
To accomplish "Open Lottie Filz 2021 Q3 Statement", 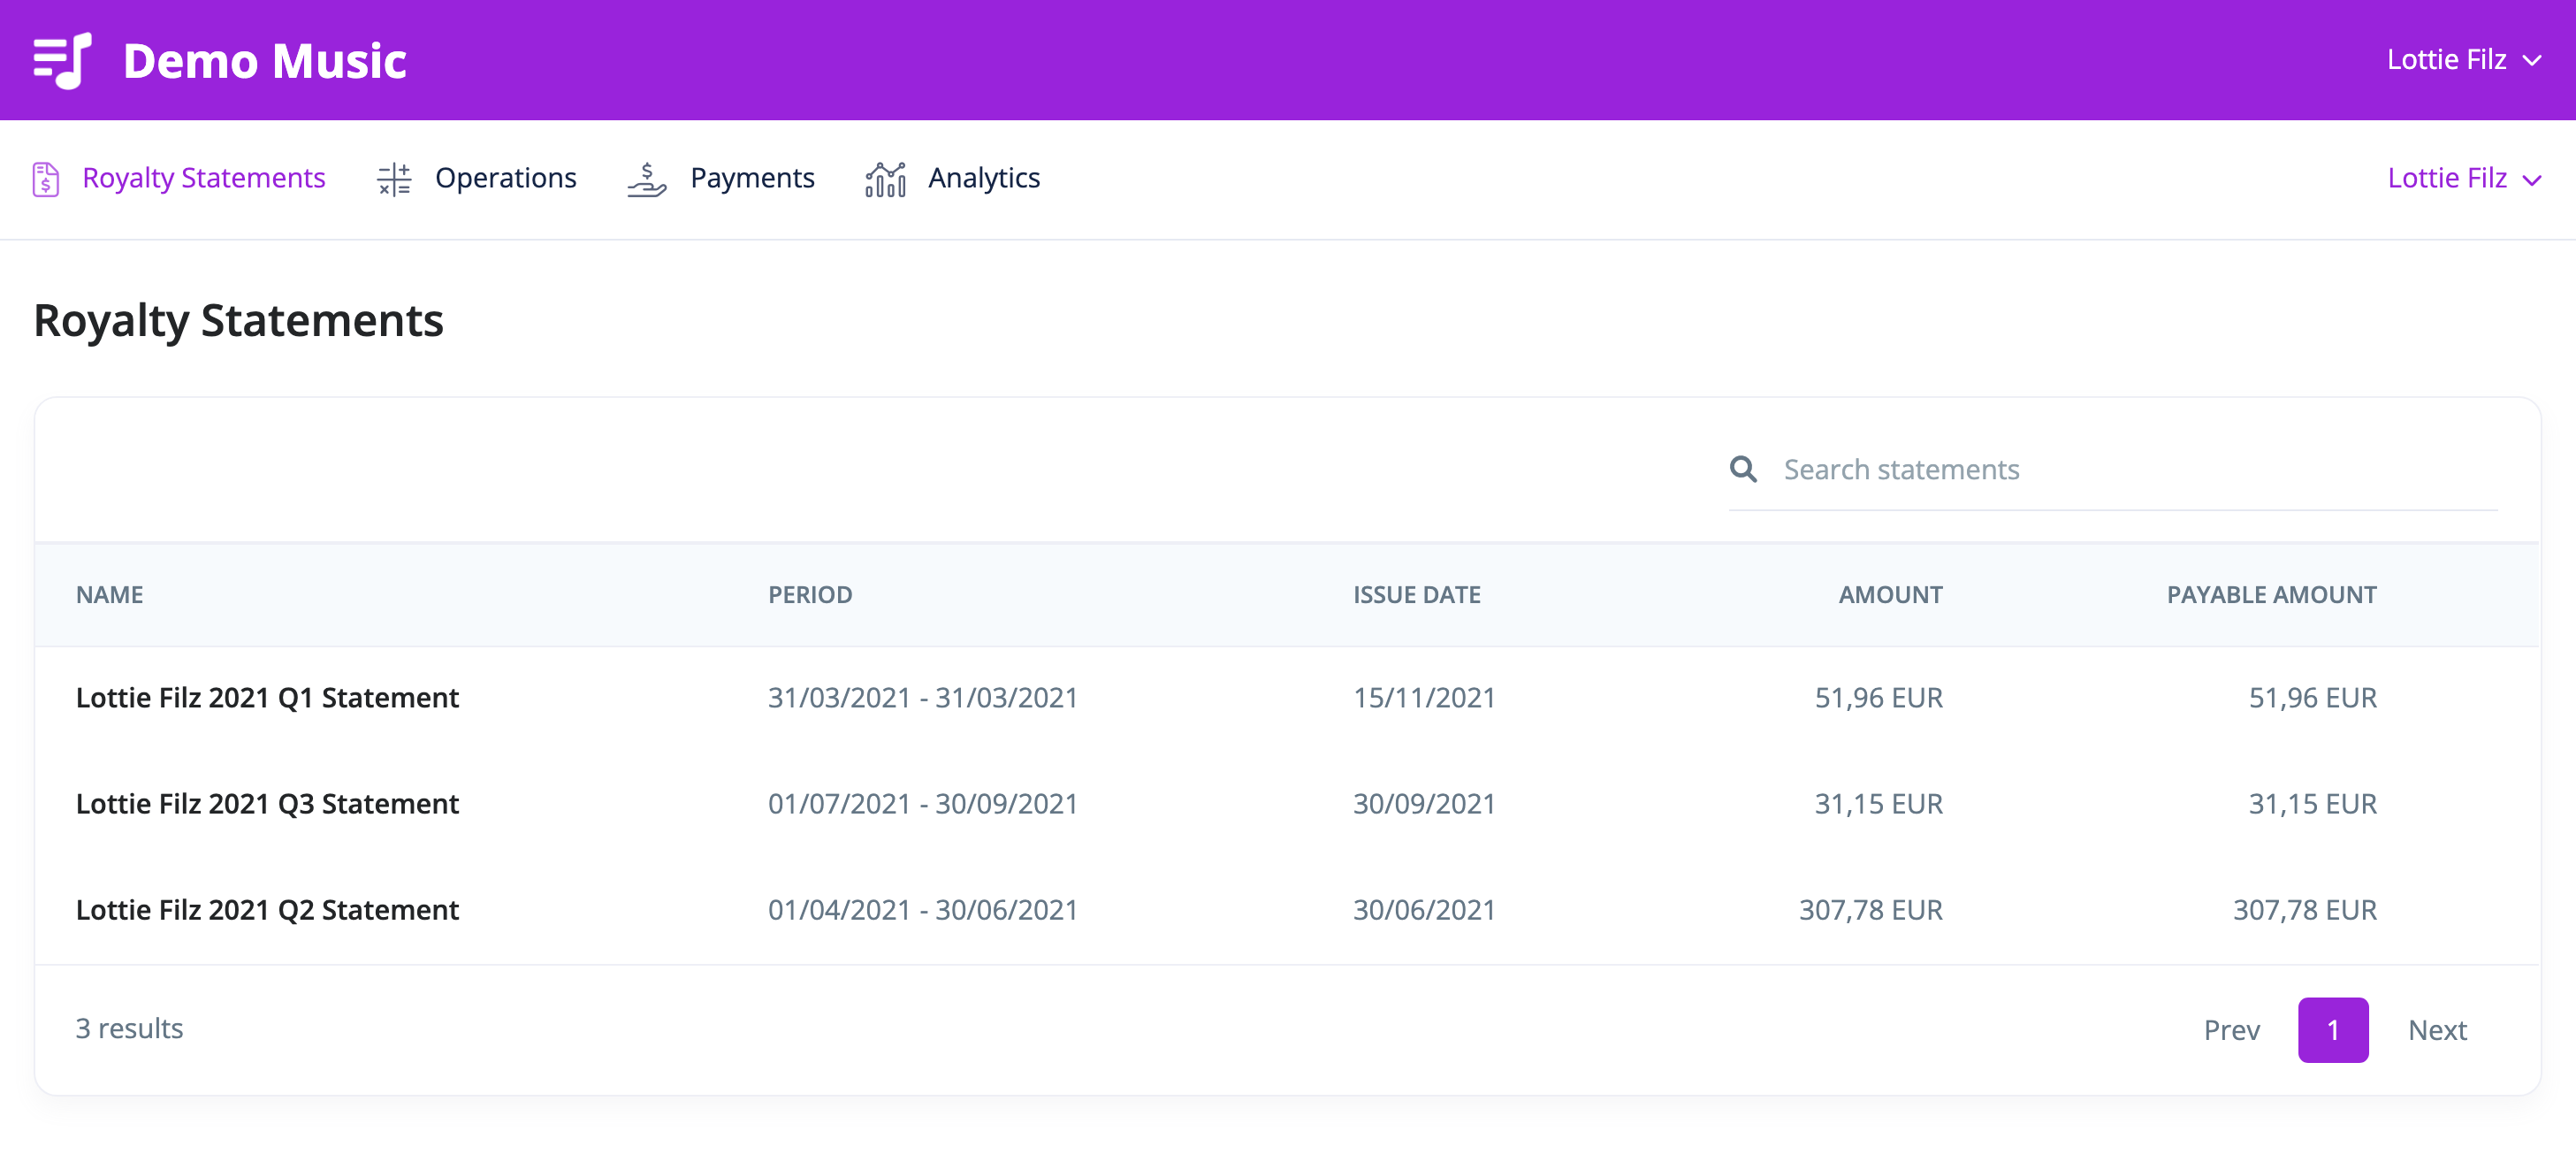I will coord(267,803).
